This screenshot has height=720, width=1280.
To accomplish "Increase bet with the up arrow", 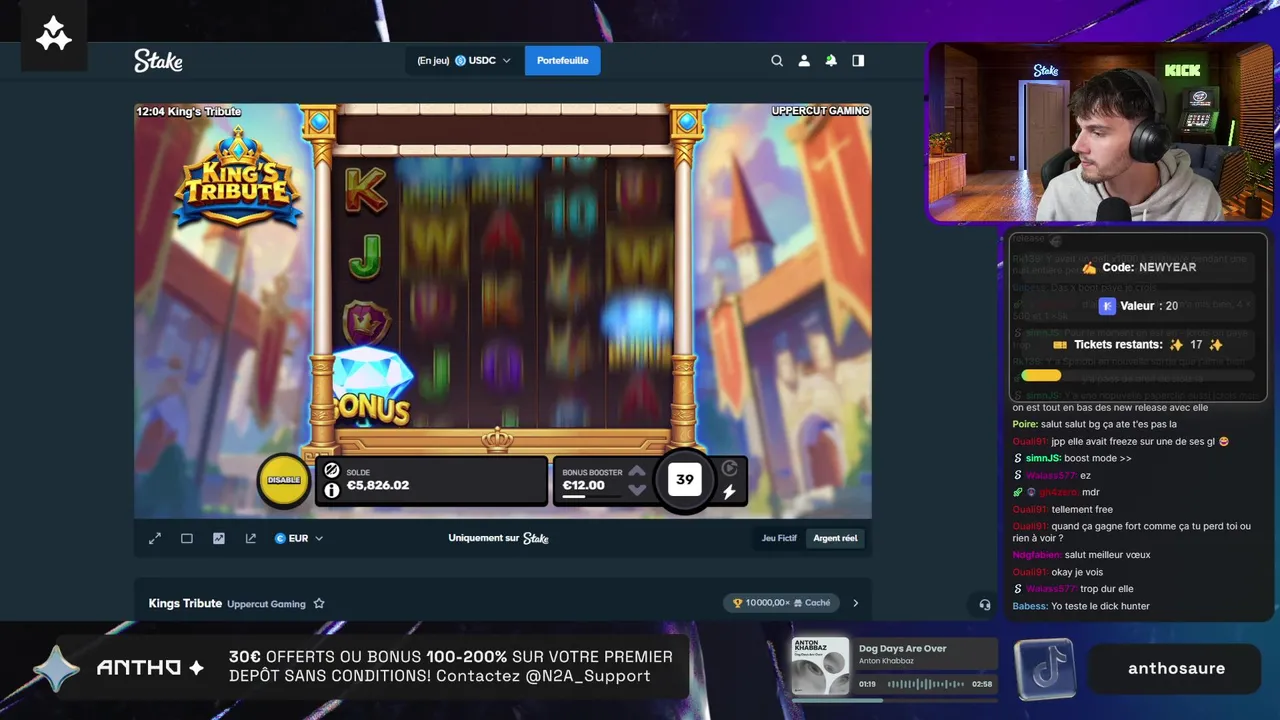I will coord(637,471).
